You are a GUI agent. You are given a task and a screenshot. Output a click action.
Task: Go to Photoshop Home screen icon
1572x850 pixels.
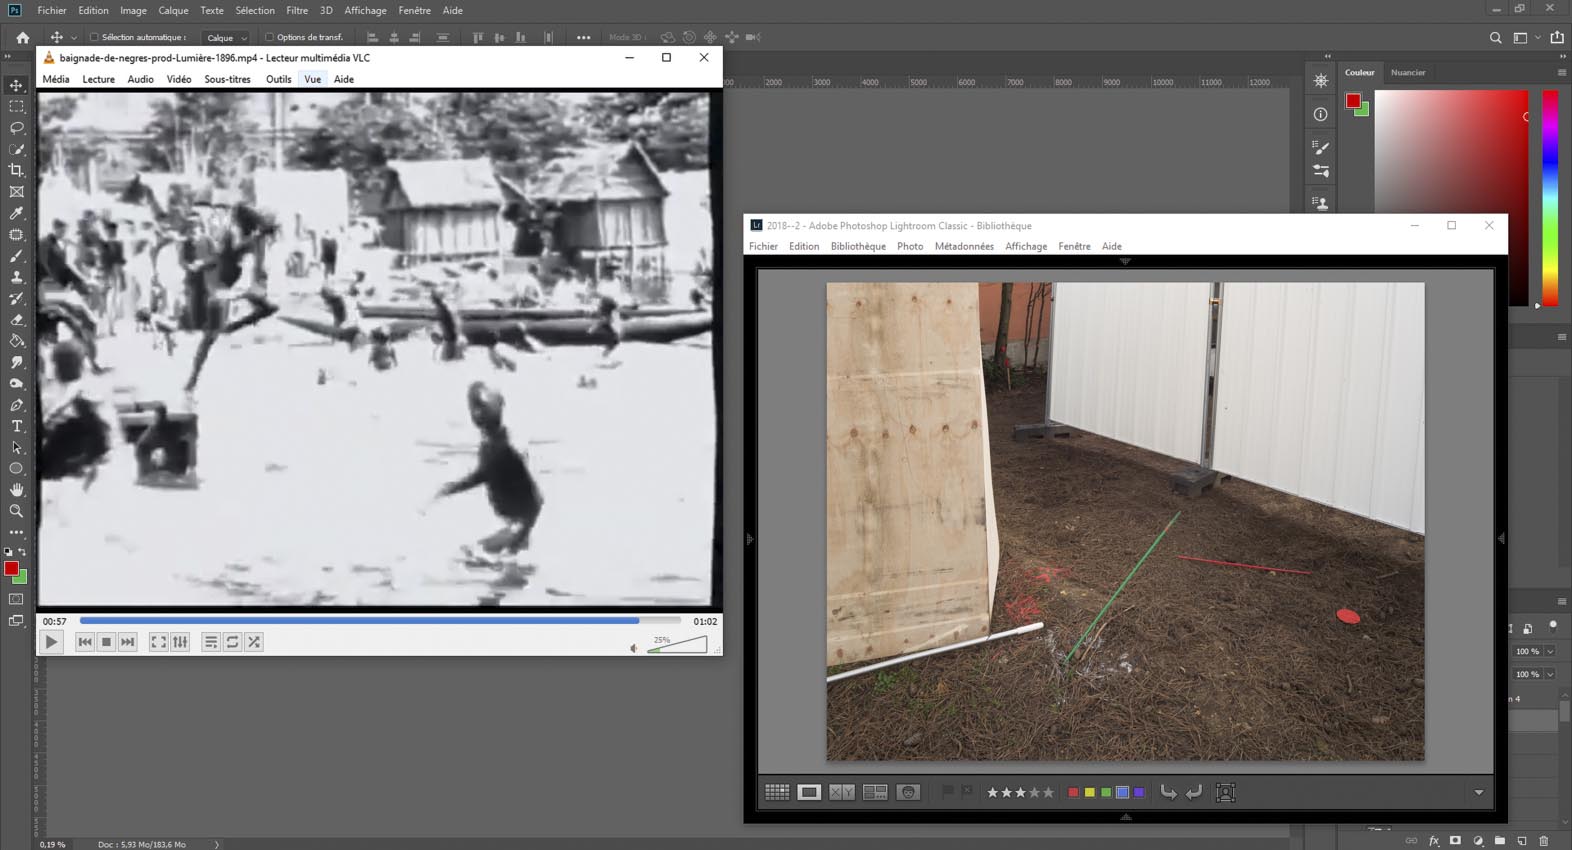tap(22, 37)
